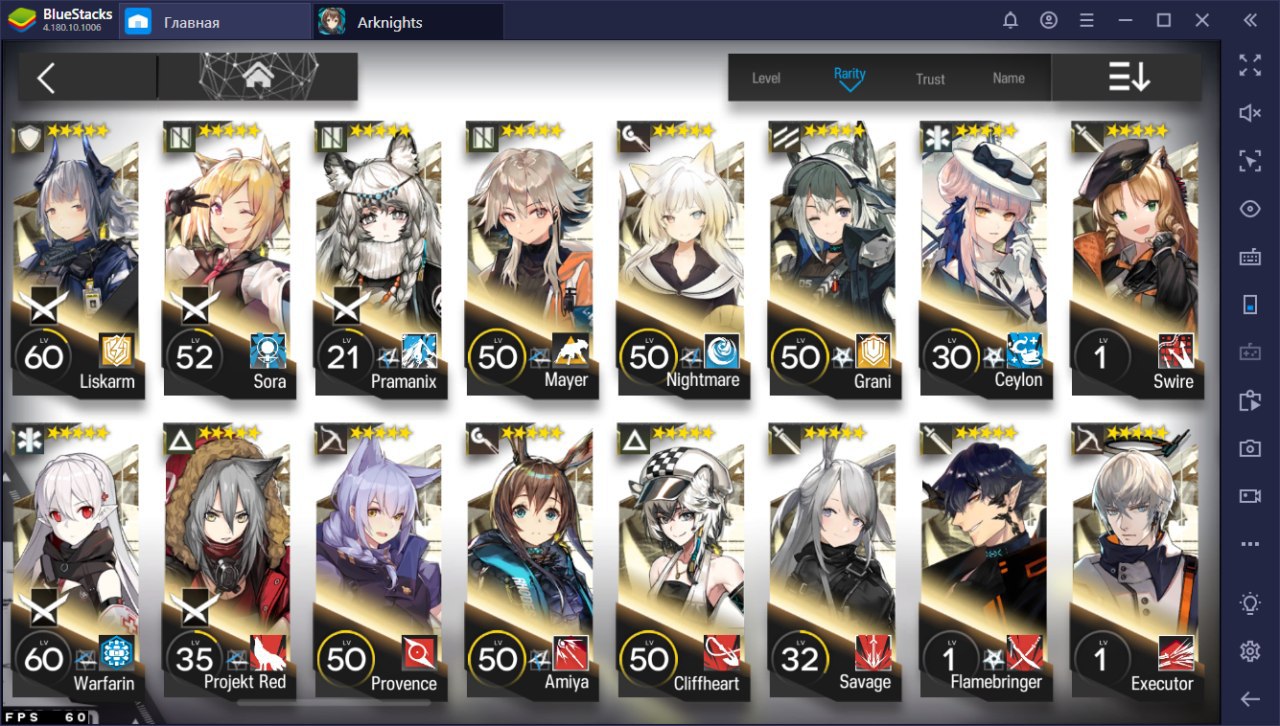Open BlueStacks notifications bell
1280x726 pixels.
pos(1010,20)
